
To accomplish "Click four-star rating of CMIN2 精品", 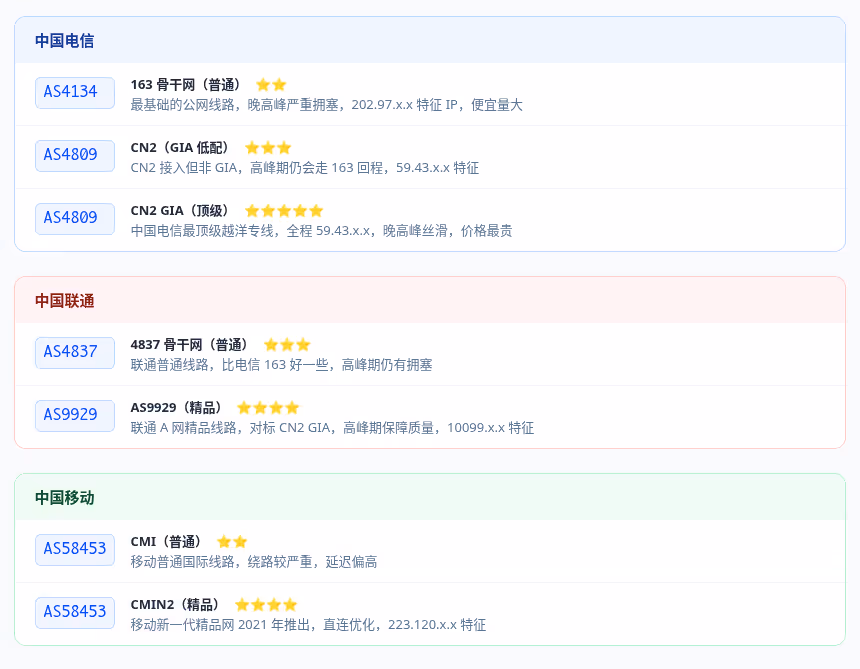I will click(266, 604).
